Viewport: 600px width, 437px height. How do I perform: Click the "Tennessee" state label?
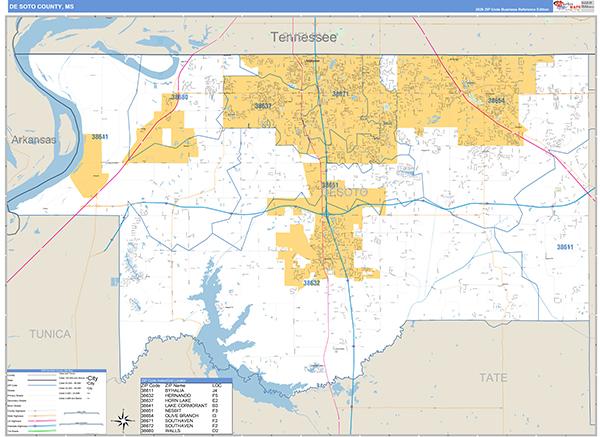pyautogui.click(x=303, y=37)
